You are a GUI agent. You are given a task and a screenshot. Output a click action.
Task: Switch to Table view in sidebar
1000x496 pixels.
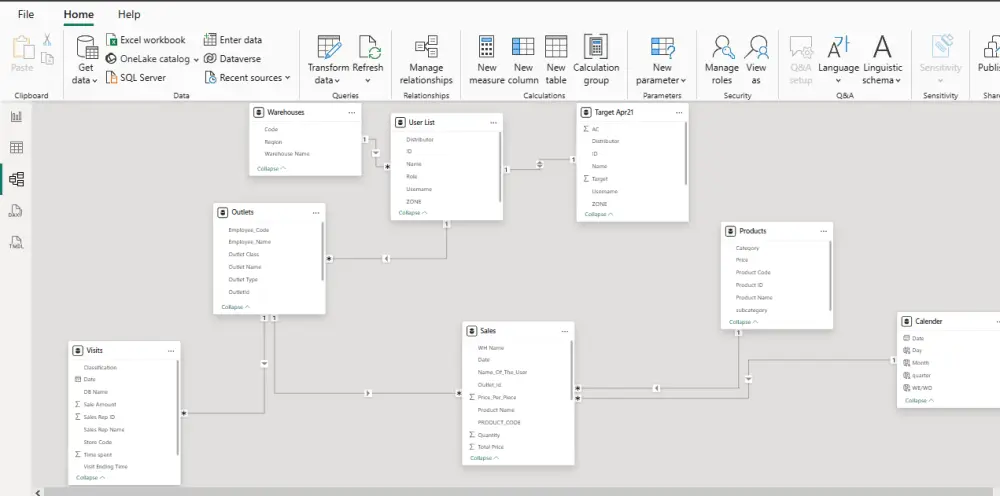[x=16, y=147]
